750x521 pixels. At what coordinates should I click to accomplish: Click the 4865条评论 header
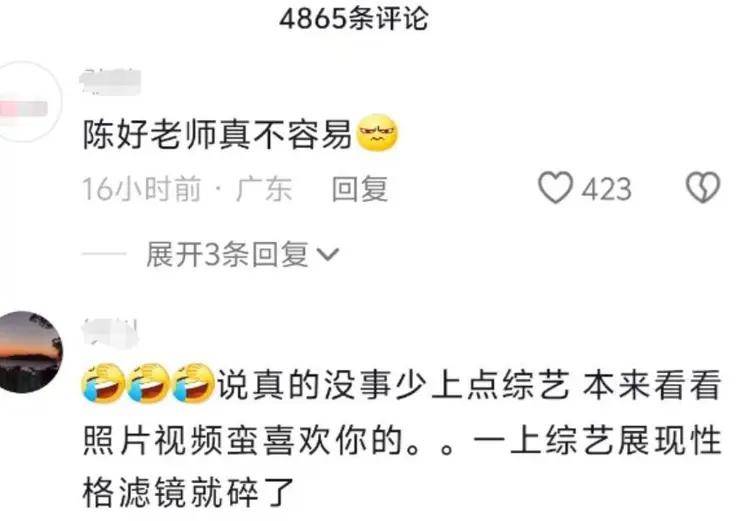click(354, 19)
